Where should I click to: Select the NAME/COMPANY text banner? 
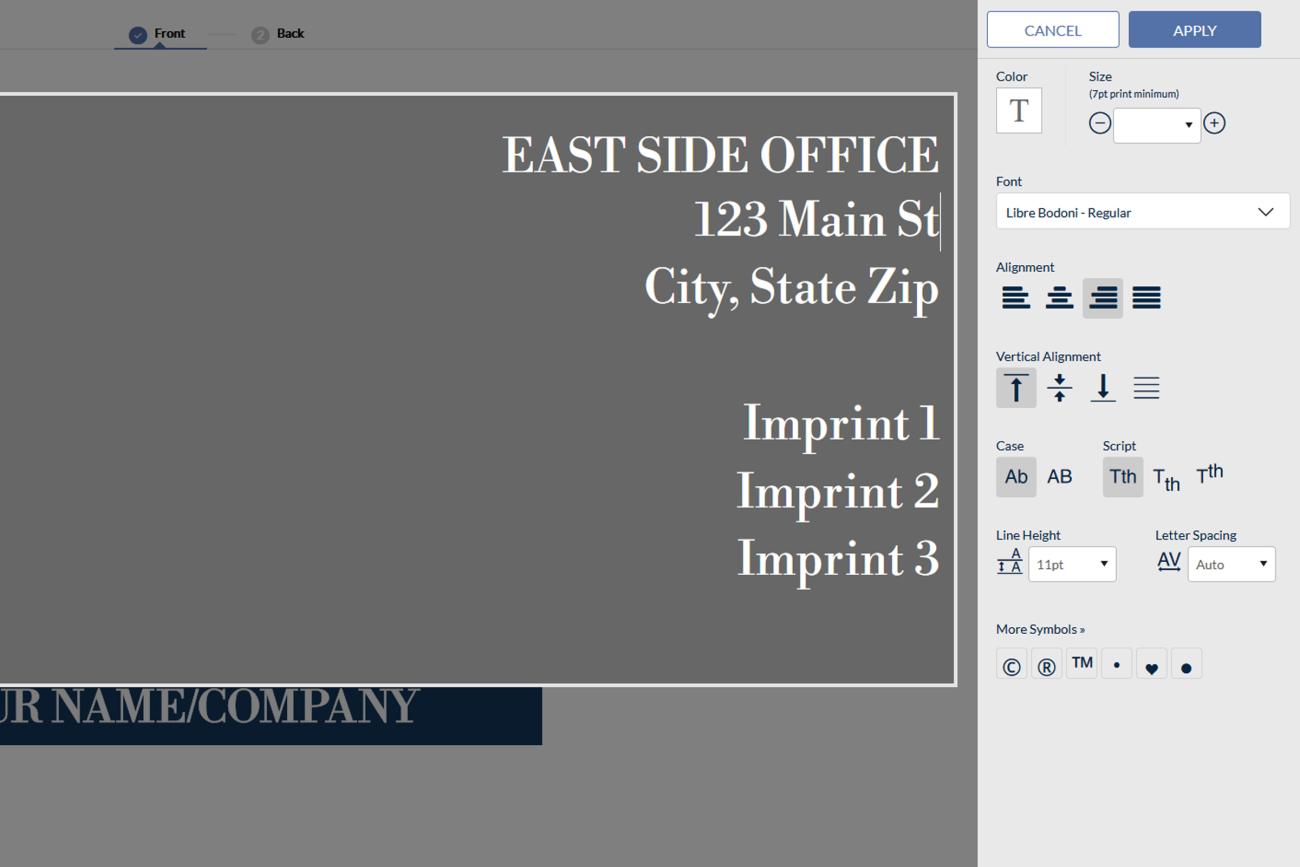pos(270,715)
